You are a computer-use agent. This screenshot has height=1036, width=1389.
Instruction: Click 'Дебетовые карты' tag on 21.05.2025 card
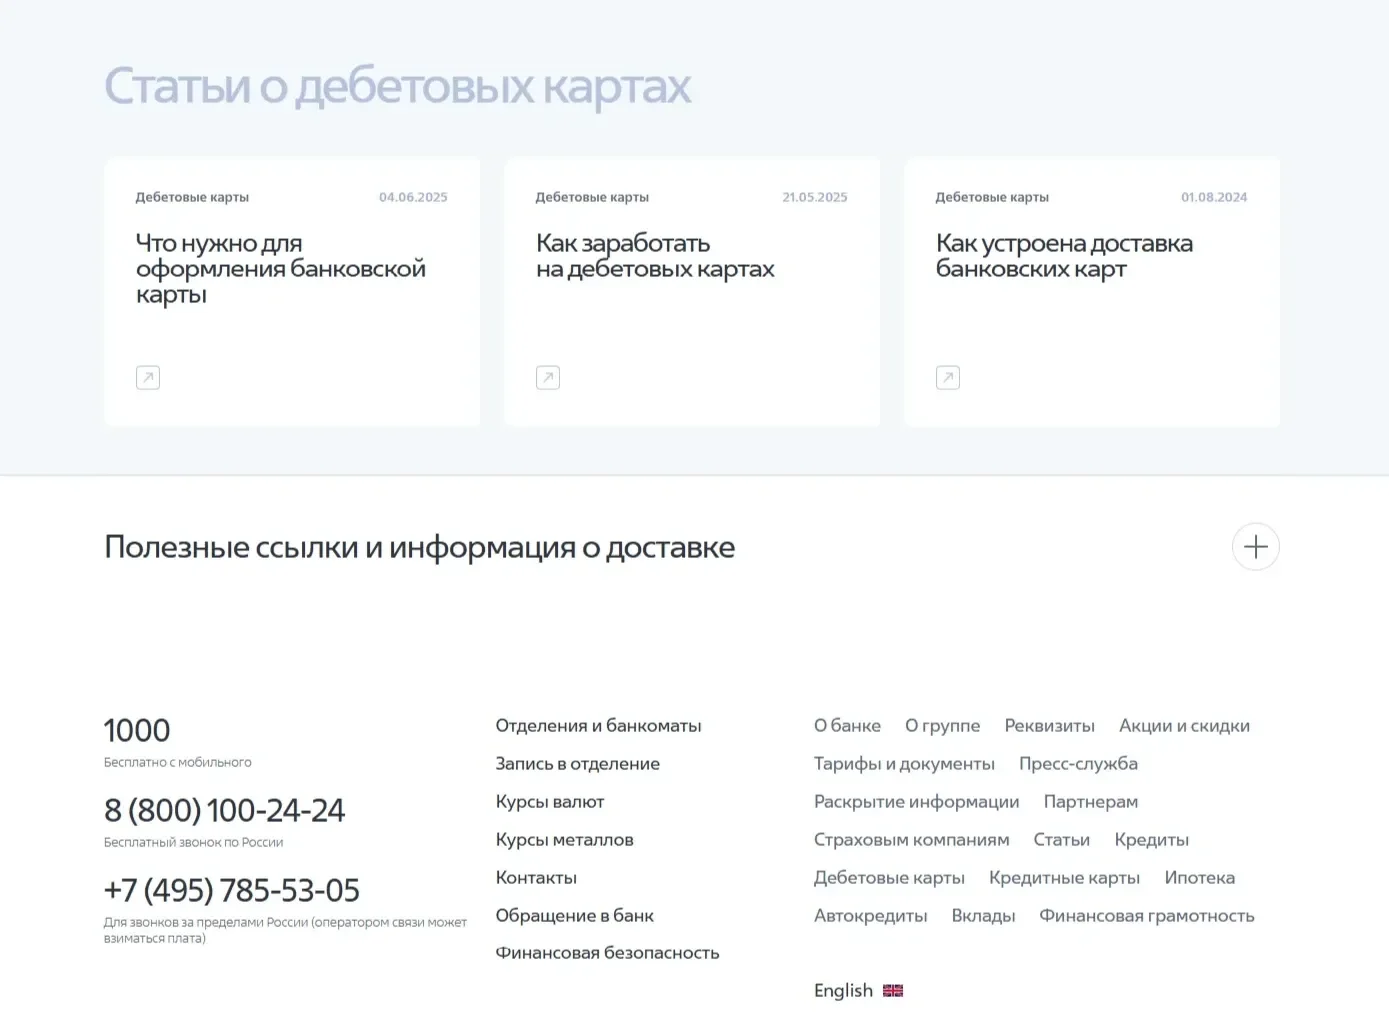coord(592,197)
